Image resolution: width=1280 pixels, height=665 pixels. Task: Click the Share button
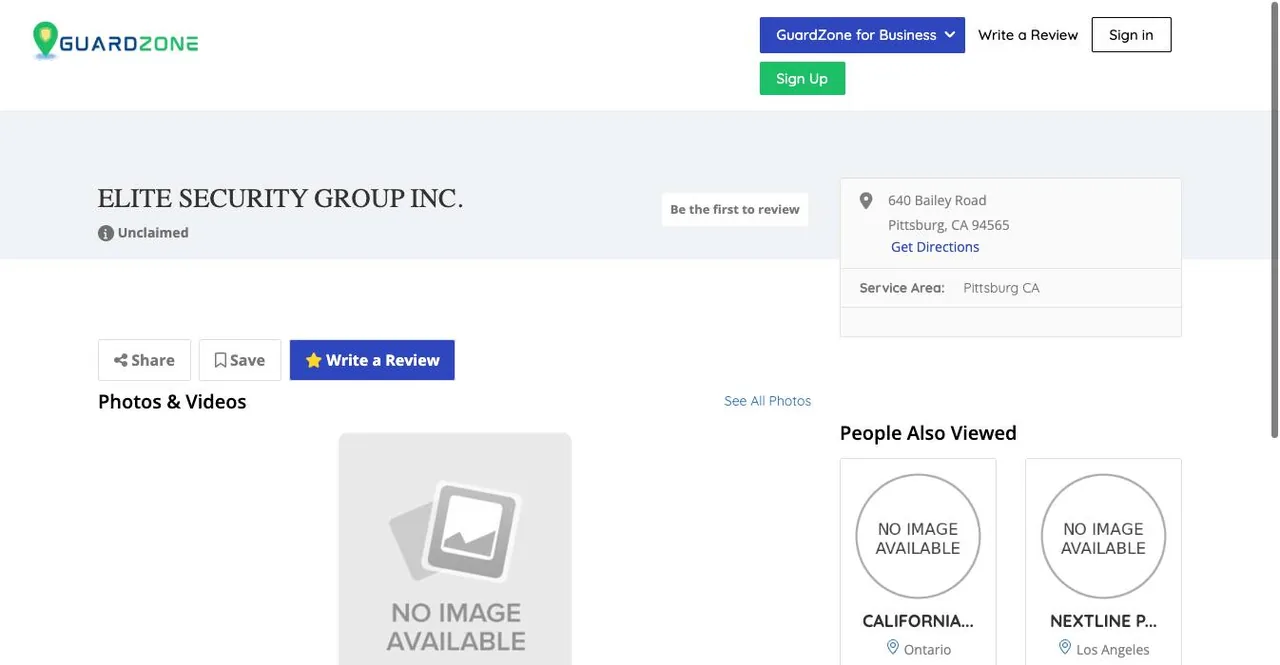point(144,360)
